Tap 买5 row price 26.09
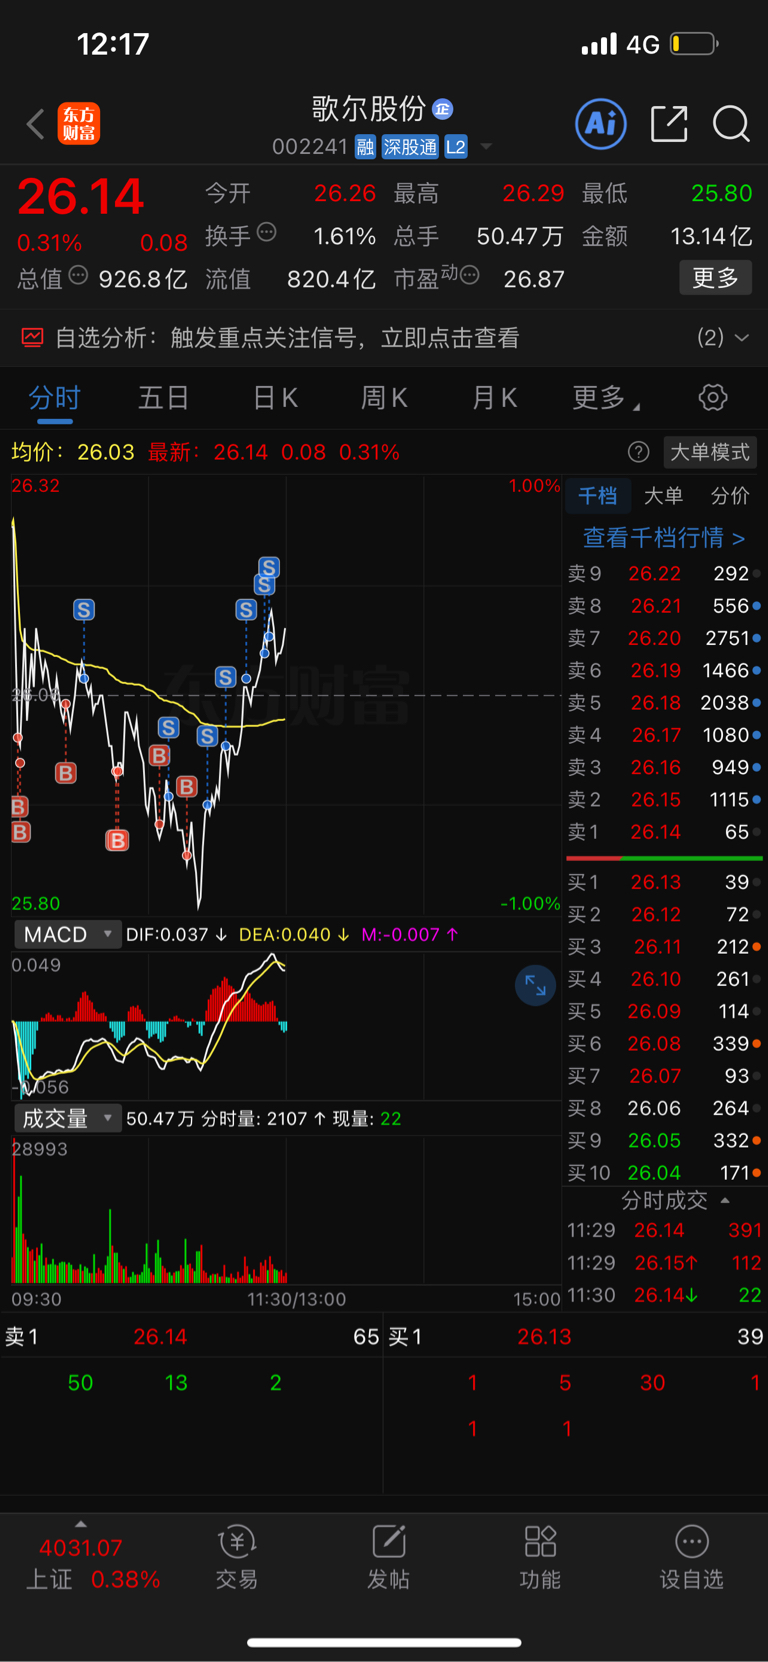This screenshot has width=768, height=1662. (654, 1011)
